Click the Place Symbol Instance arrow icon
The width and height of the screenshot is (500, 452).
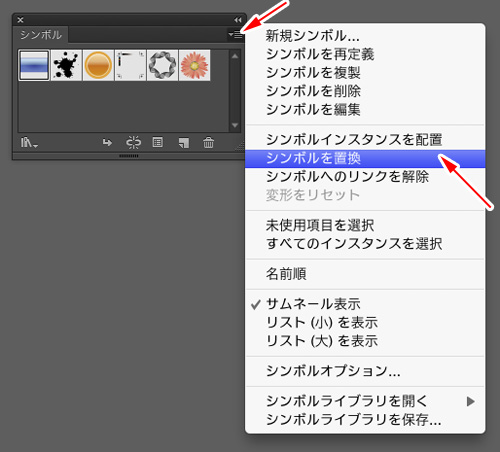pyautogui.click(x=107, y=143)
